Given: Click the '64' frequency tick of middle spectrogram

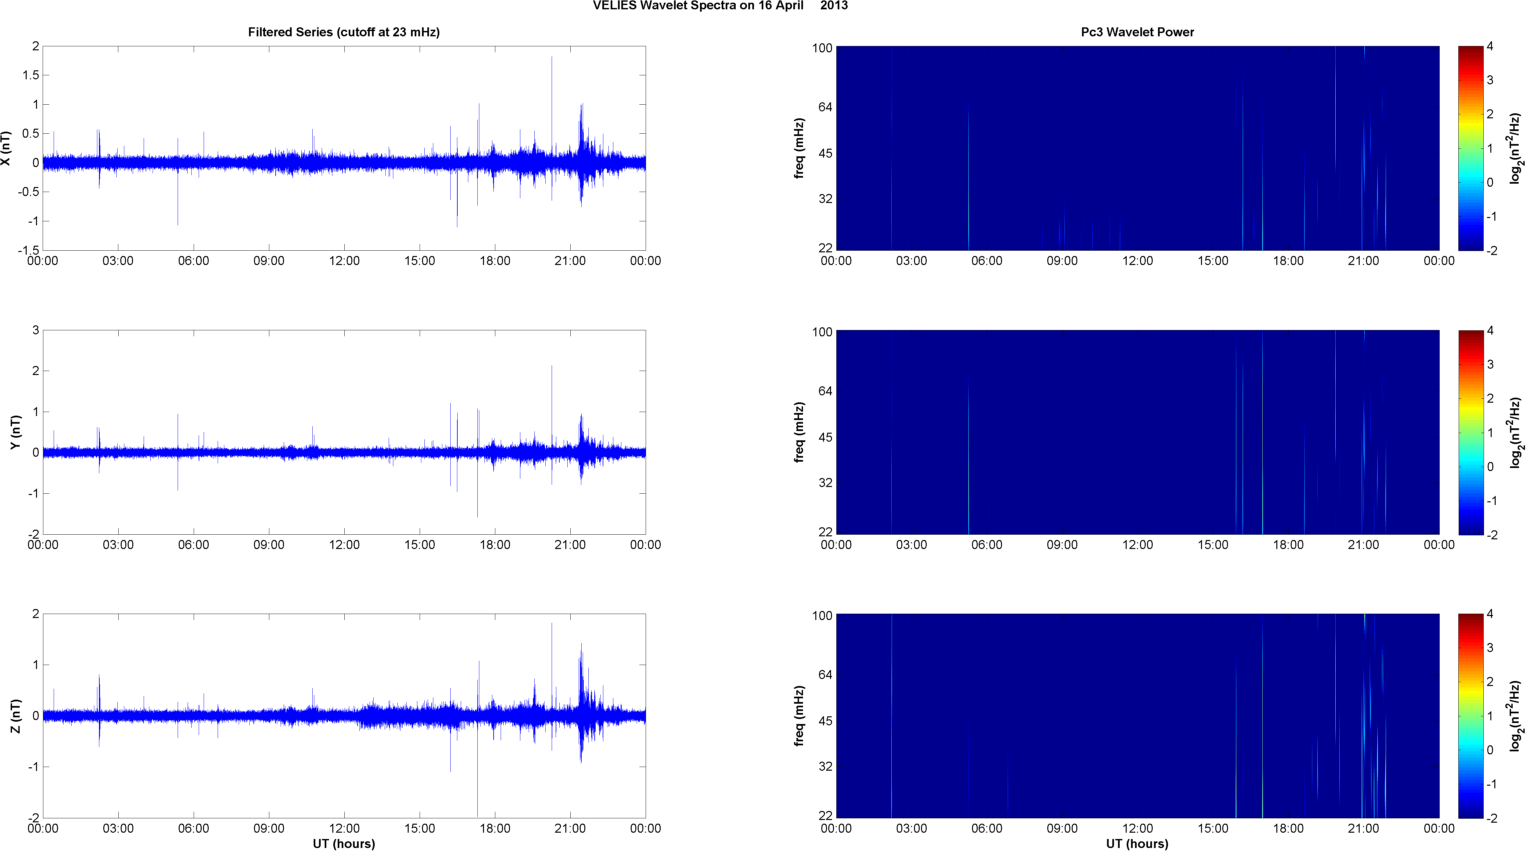Looking at the screenshot, I should tap(826, 391).
